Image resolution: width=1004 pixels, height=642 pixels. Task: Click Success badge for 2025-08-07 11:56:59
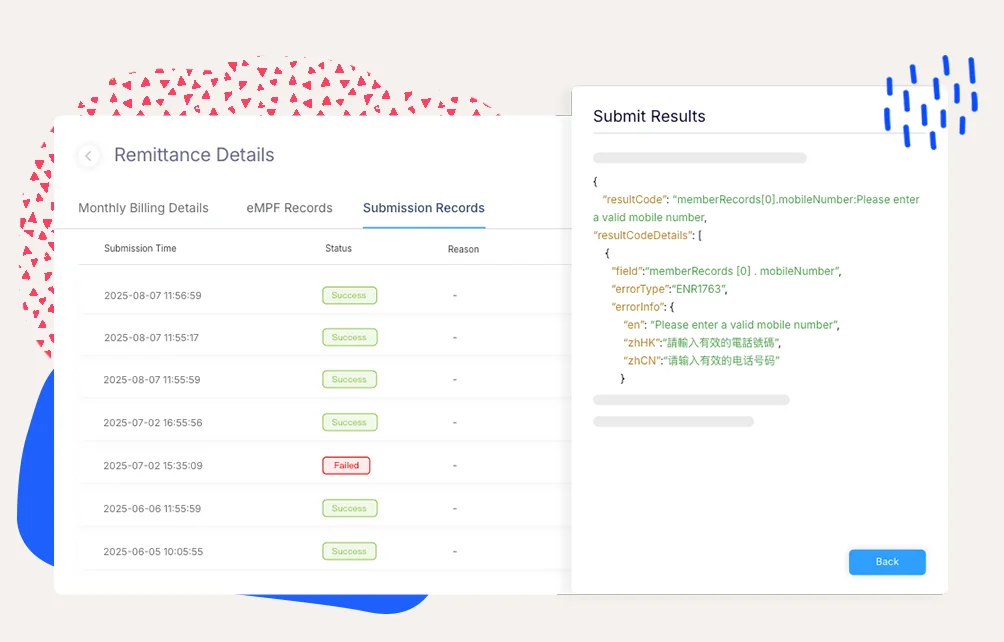click(348, 296)
